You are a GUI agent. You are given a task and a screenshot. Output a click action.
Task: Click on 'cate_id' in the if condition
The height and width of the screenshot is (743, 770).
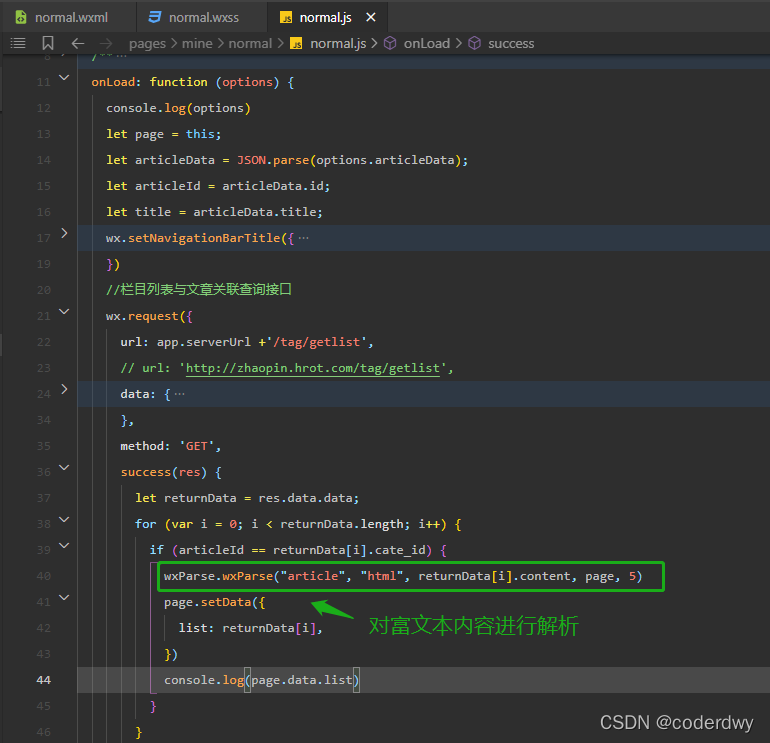[400, 550]
